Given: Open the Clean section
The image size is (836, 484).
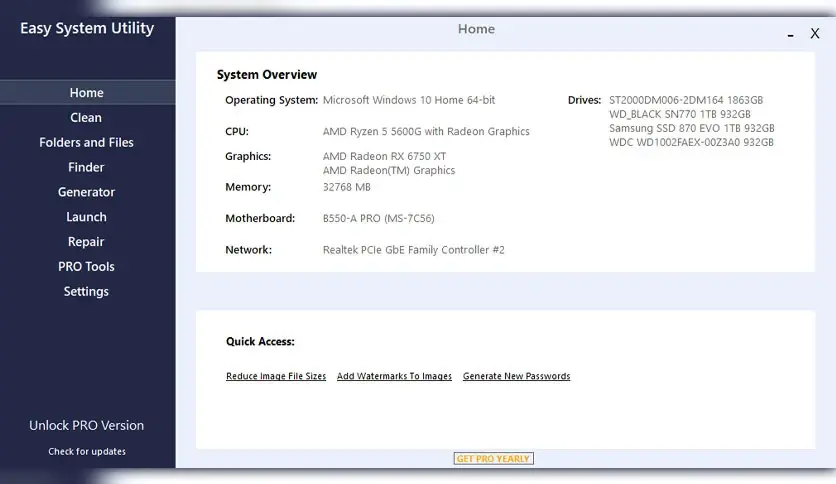Looking at the screenshot, I should pyautogui.click(x=86, y=118).
